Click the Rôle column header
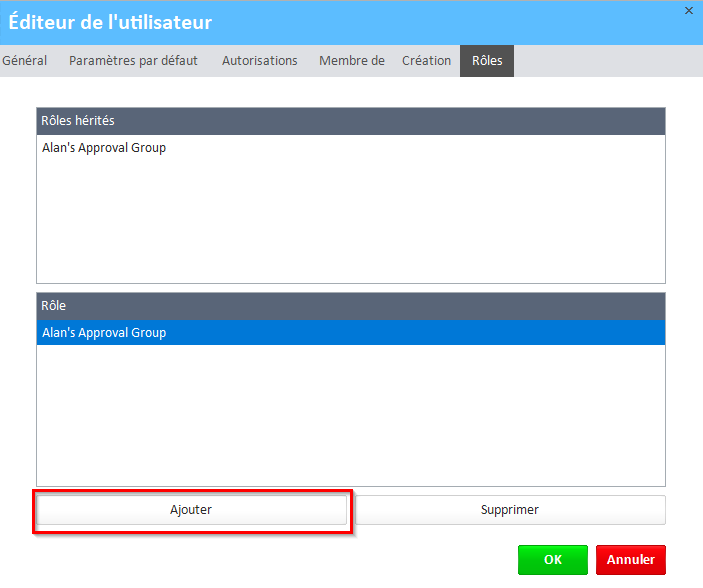The height and width of the screenshot is (588, 703). 350,306
